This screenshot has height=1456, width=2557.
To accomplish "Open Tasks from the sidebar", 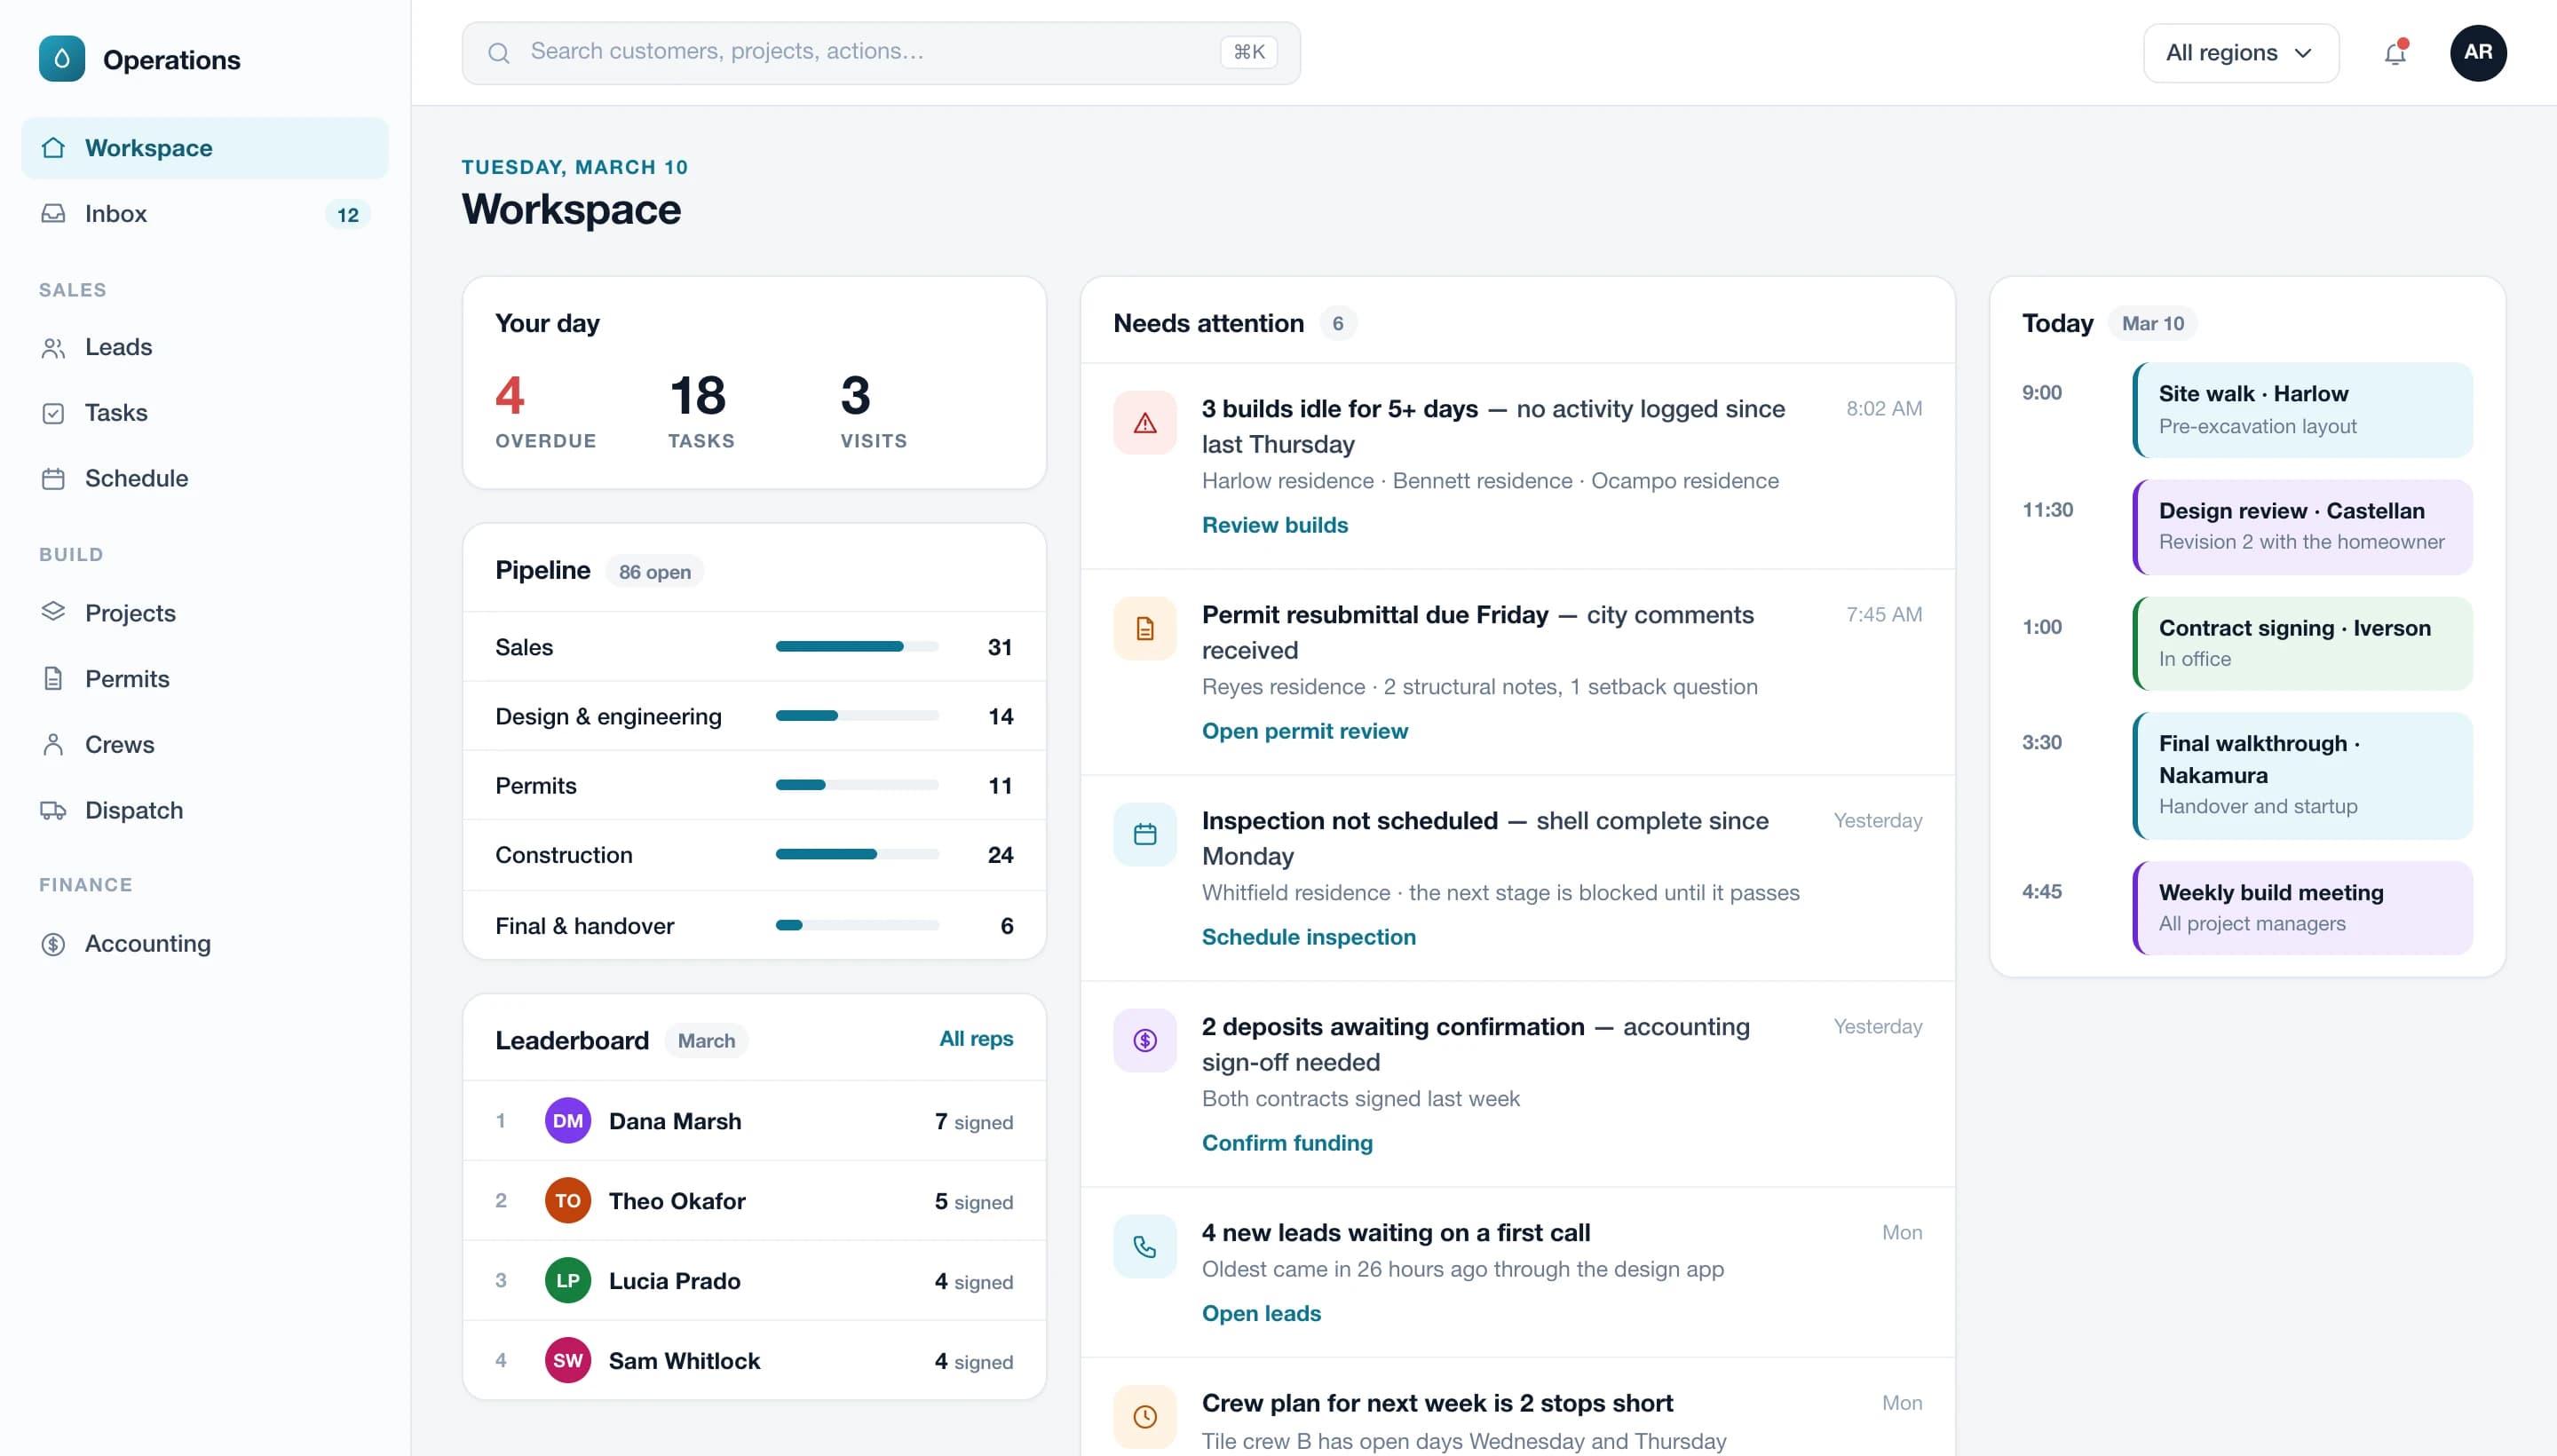I will point(205,413).
